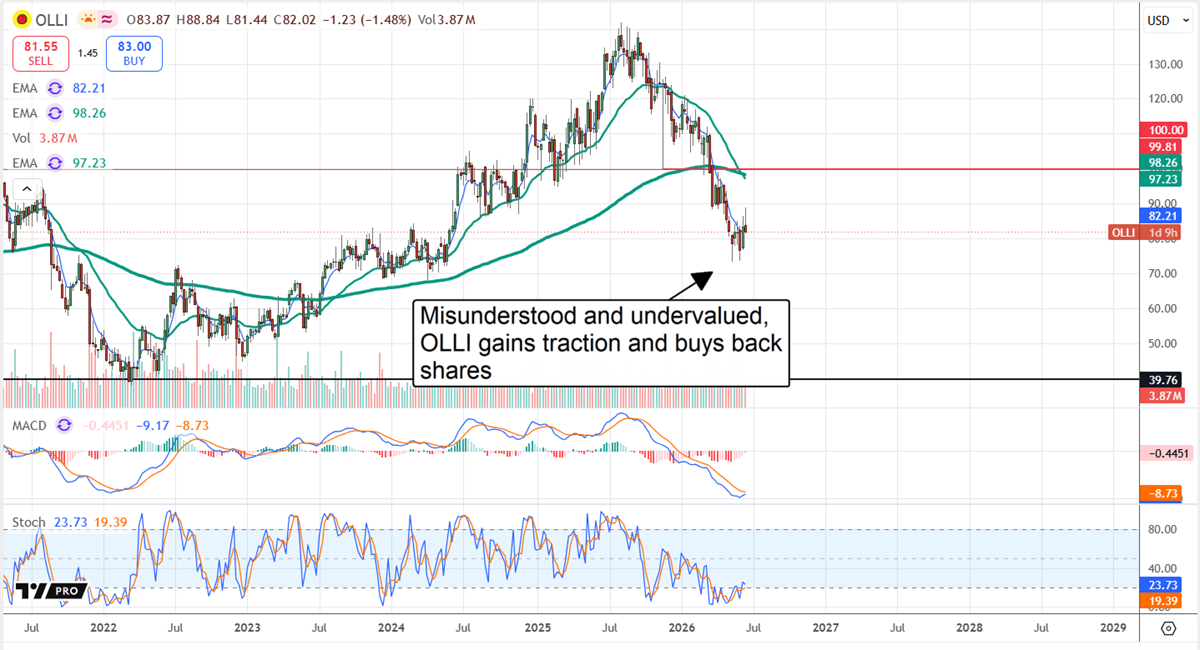1200x650 pixels.
Task: Collapse the indicator legend with the chevron
Action: tap(26, 188)
